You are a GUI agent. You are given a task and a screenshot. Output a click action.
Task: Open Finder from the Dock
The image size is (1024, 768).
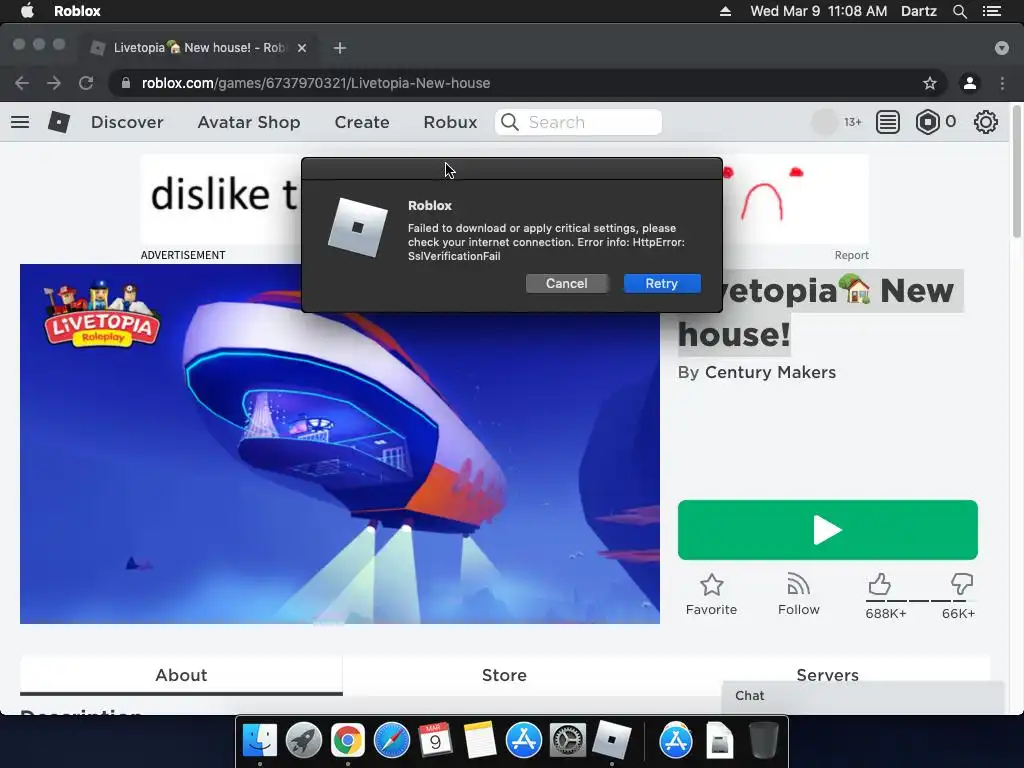click(x=260, y=741)
